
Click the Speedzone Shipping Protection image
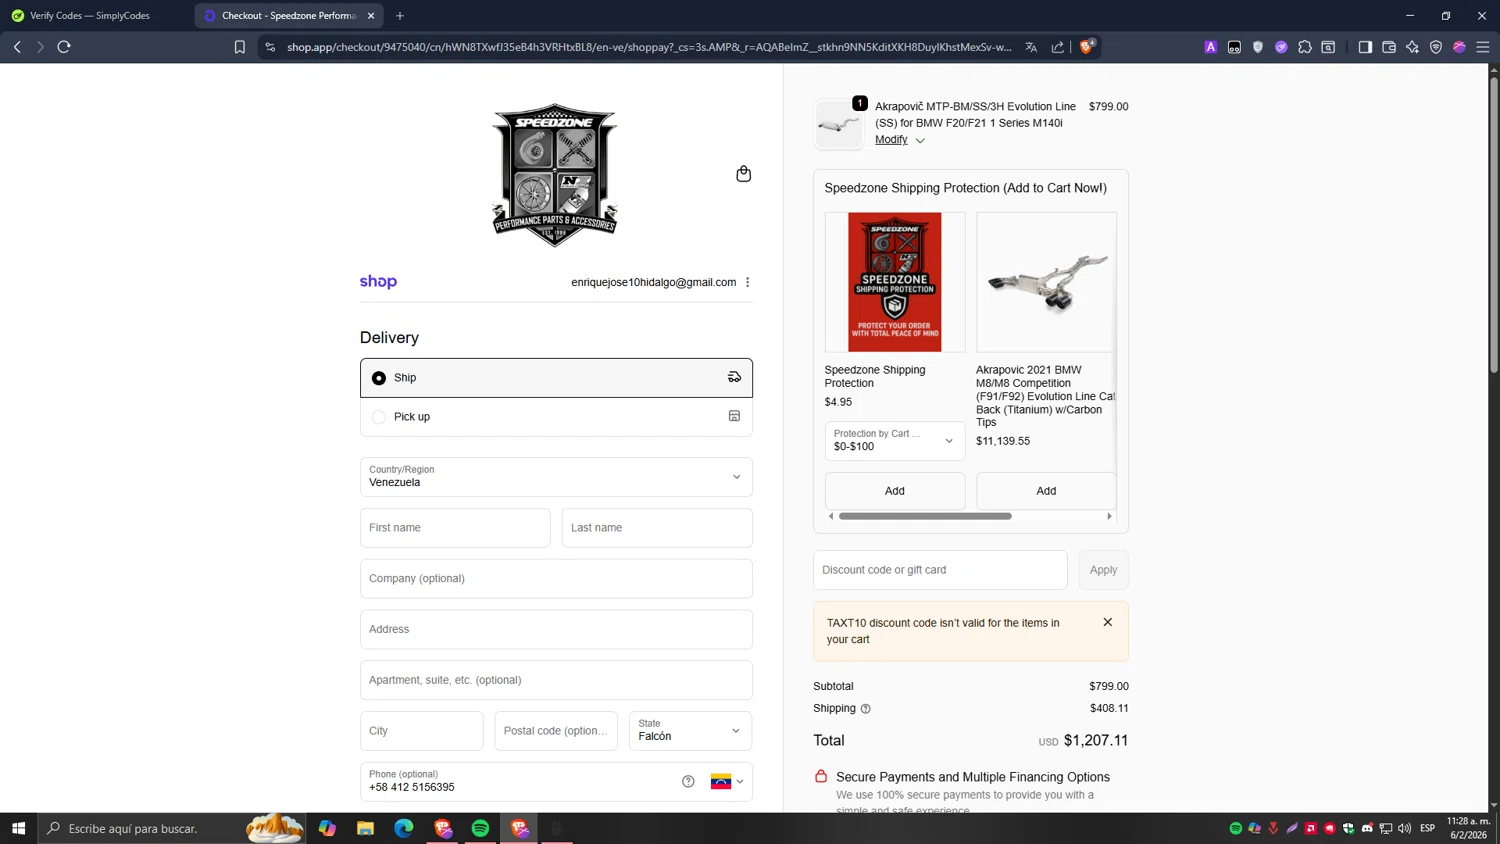pos(894,282)
